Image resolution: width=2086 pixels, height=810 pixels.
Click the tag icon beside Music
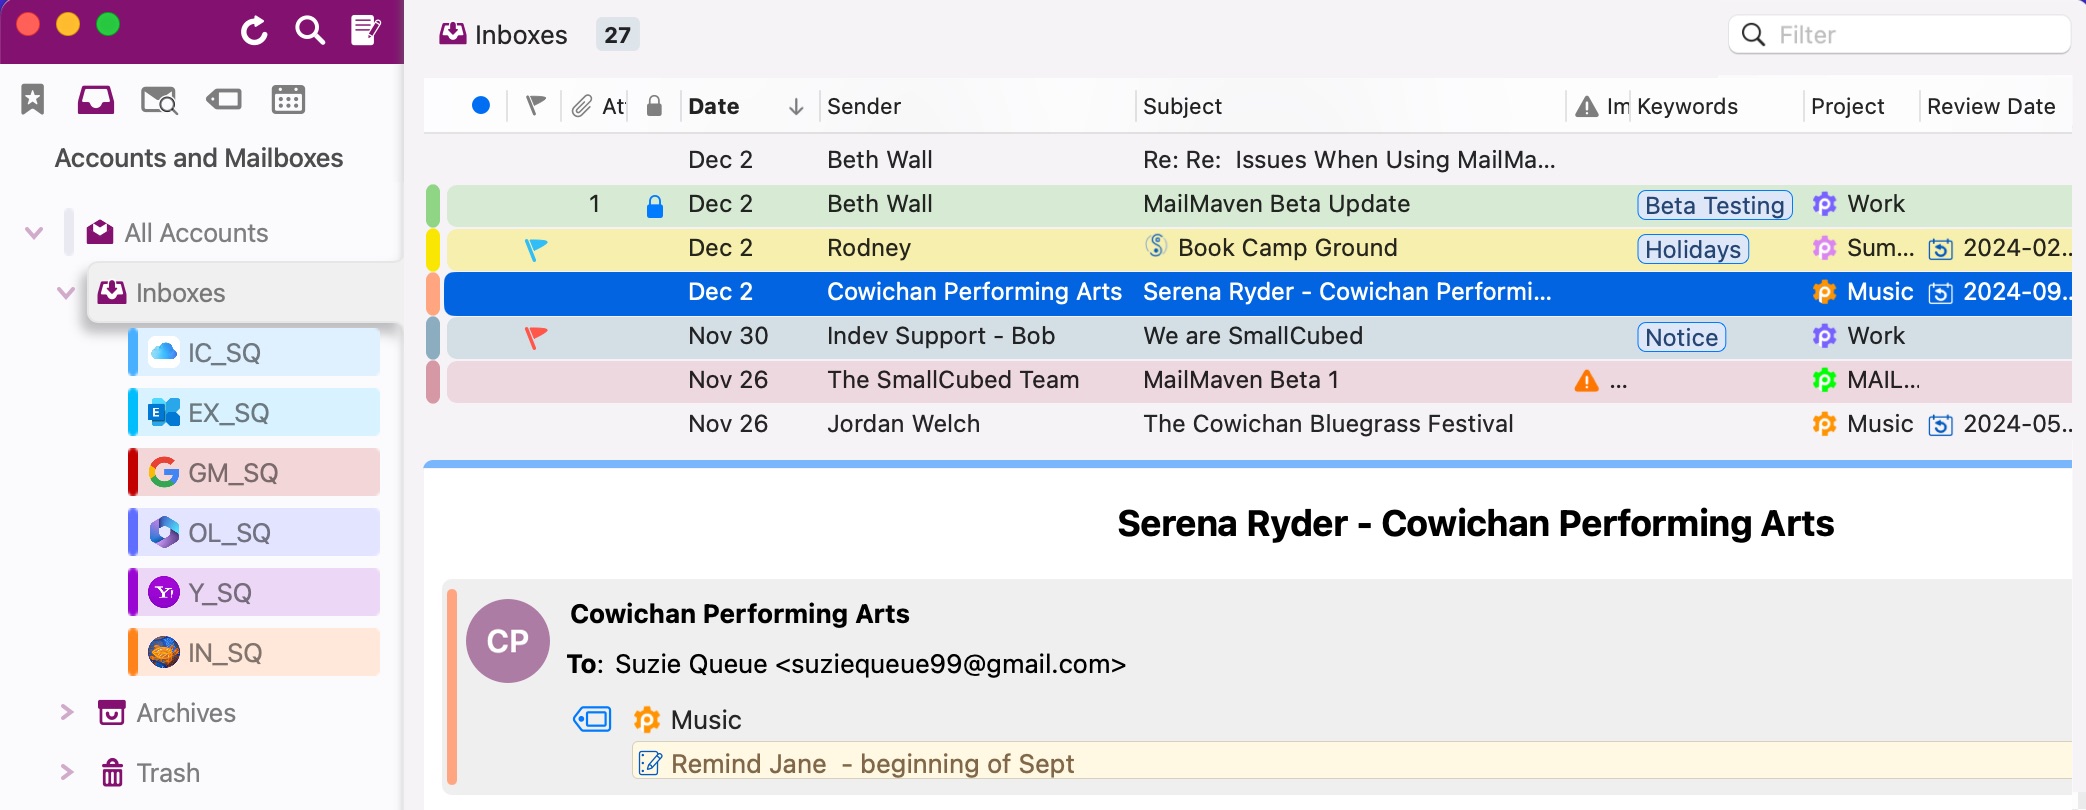pos(592,719)
